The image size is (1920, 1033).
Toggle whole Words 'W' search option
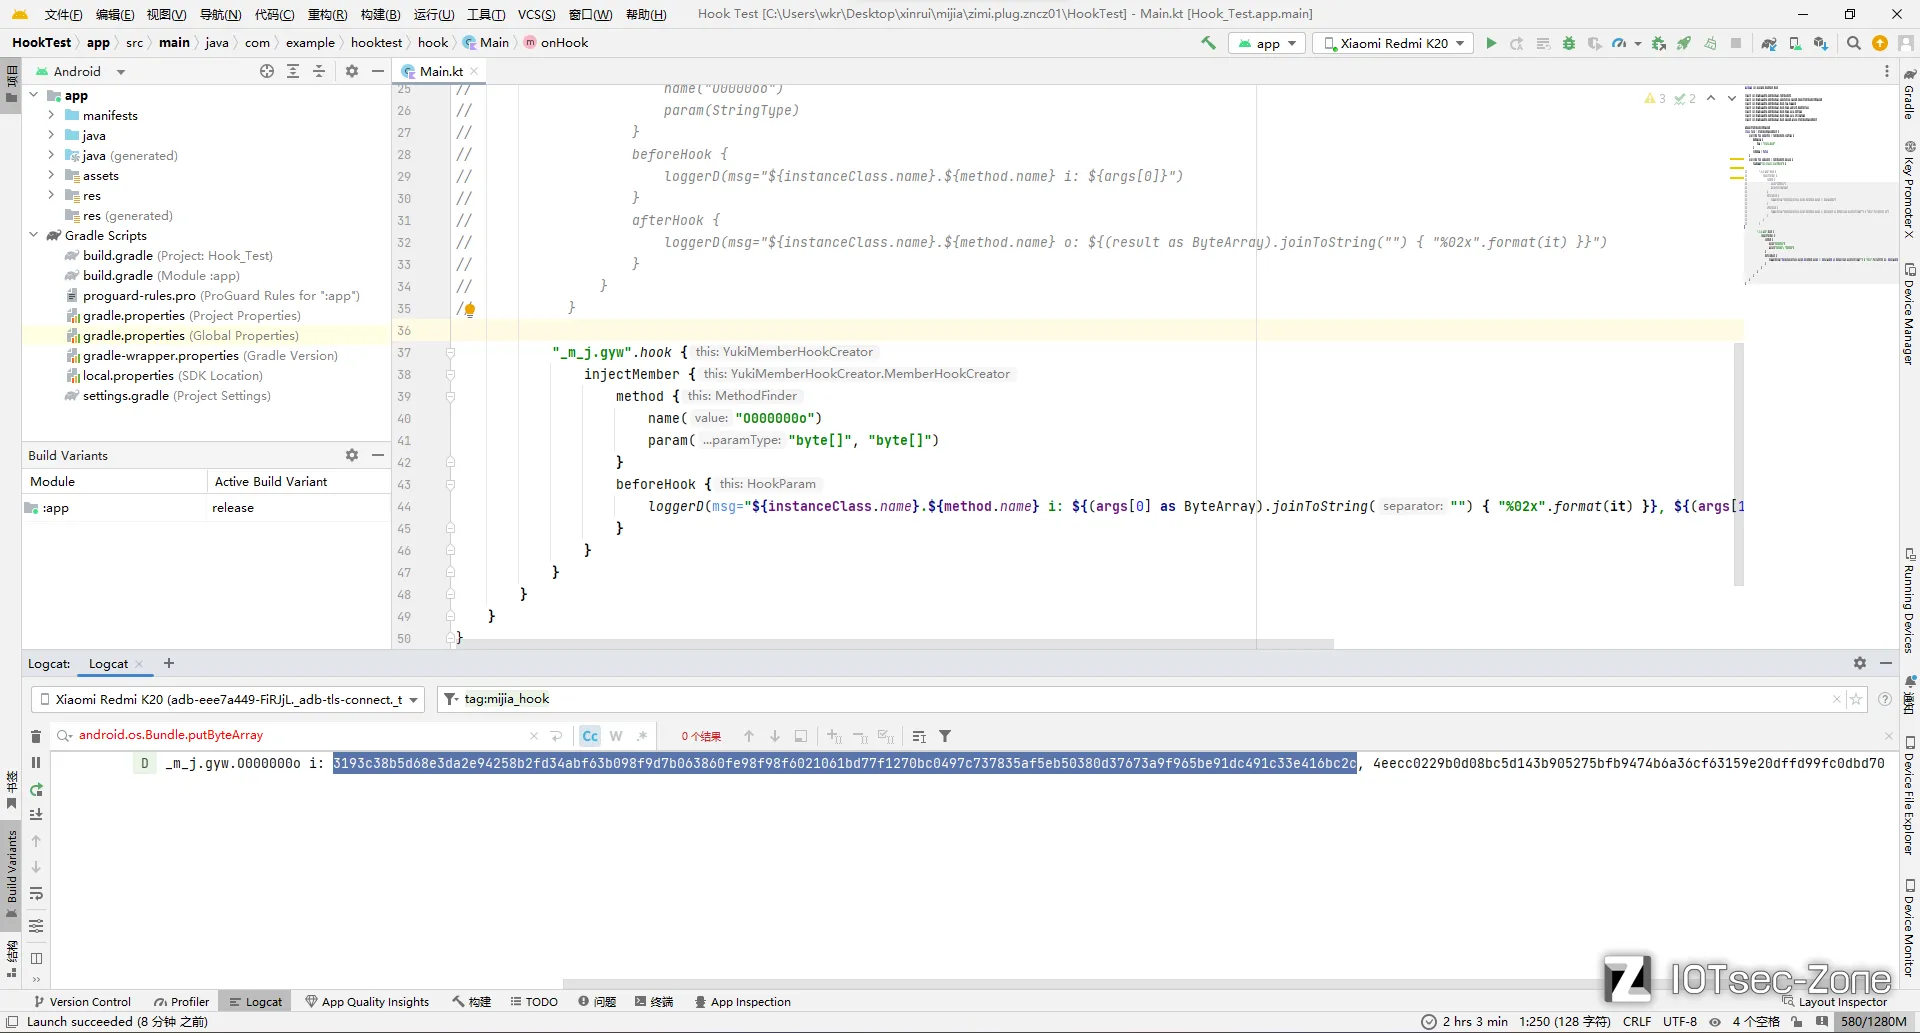point(616,736)
